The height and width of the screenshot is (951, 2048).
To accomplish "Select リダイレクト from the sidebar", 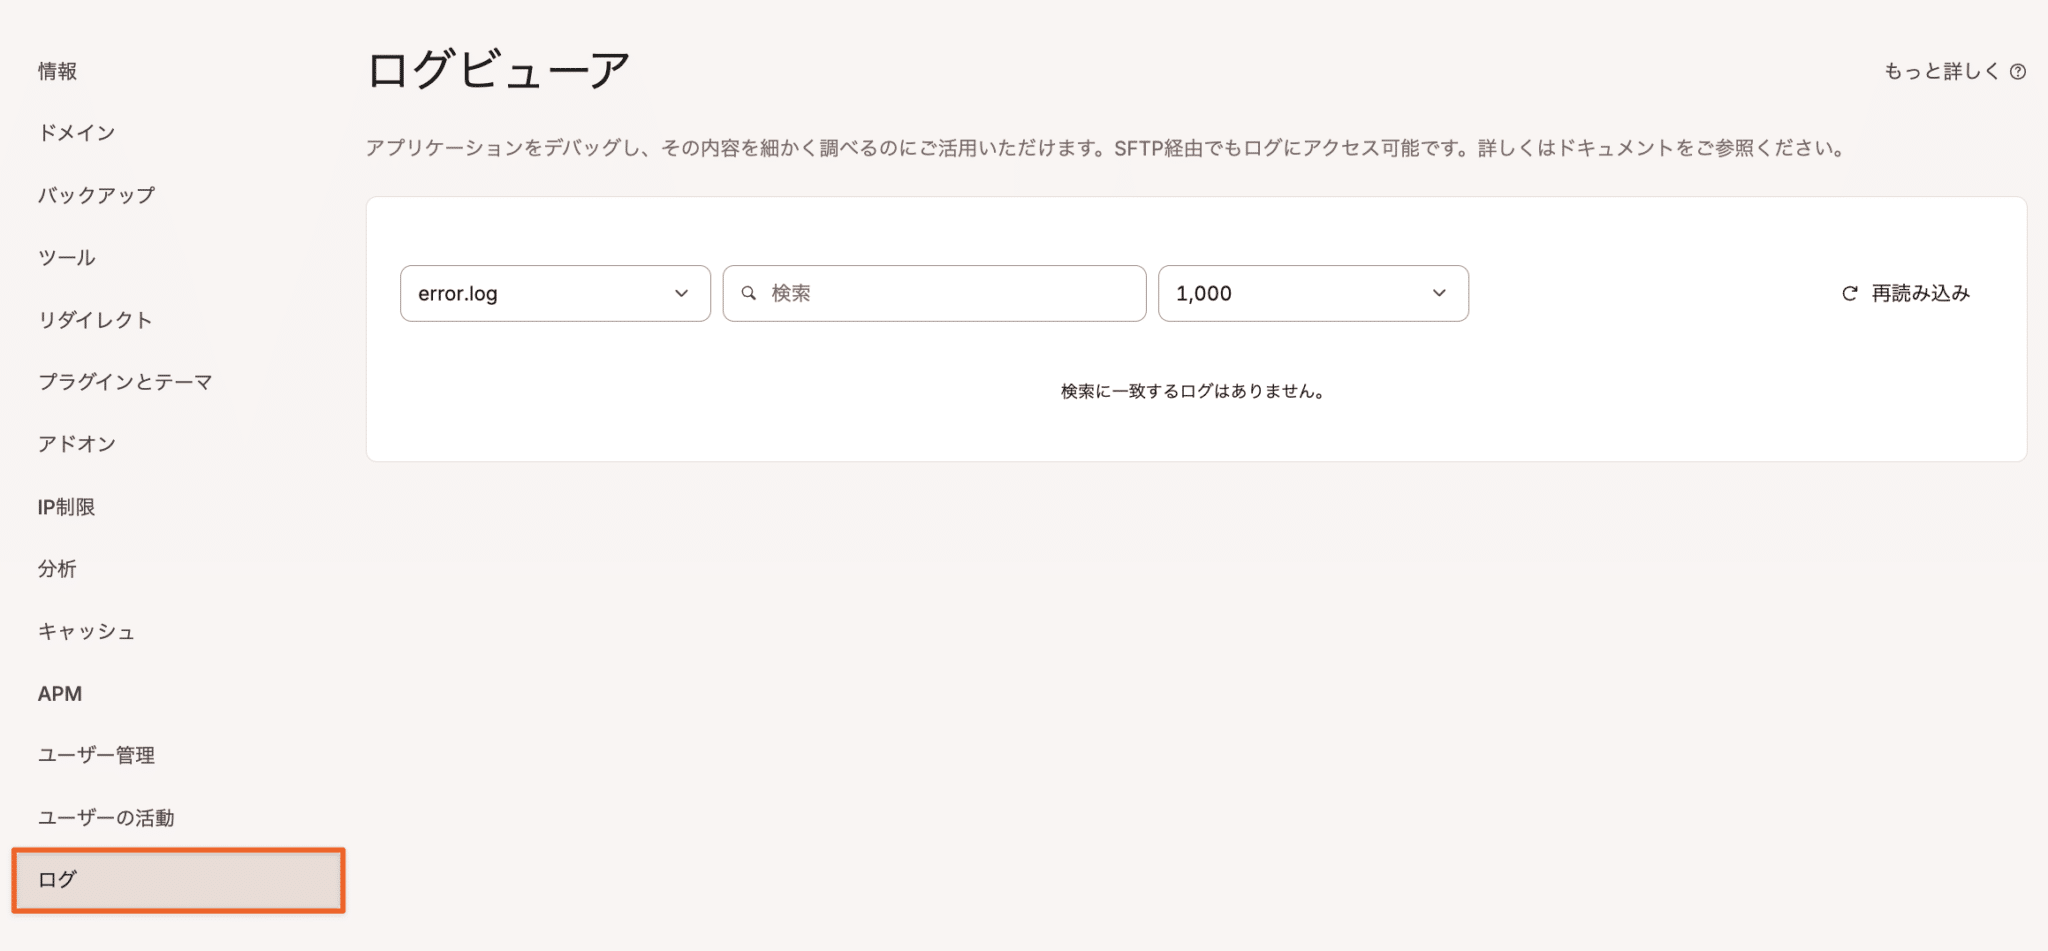I will (x=95, y=319).
